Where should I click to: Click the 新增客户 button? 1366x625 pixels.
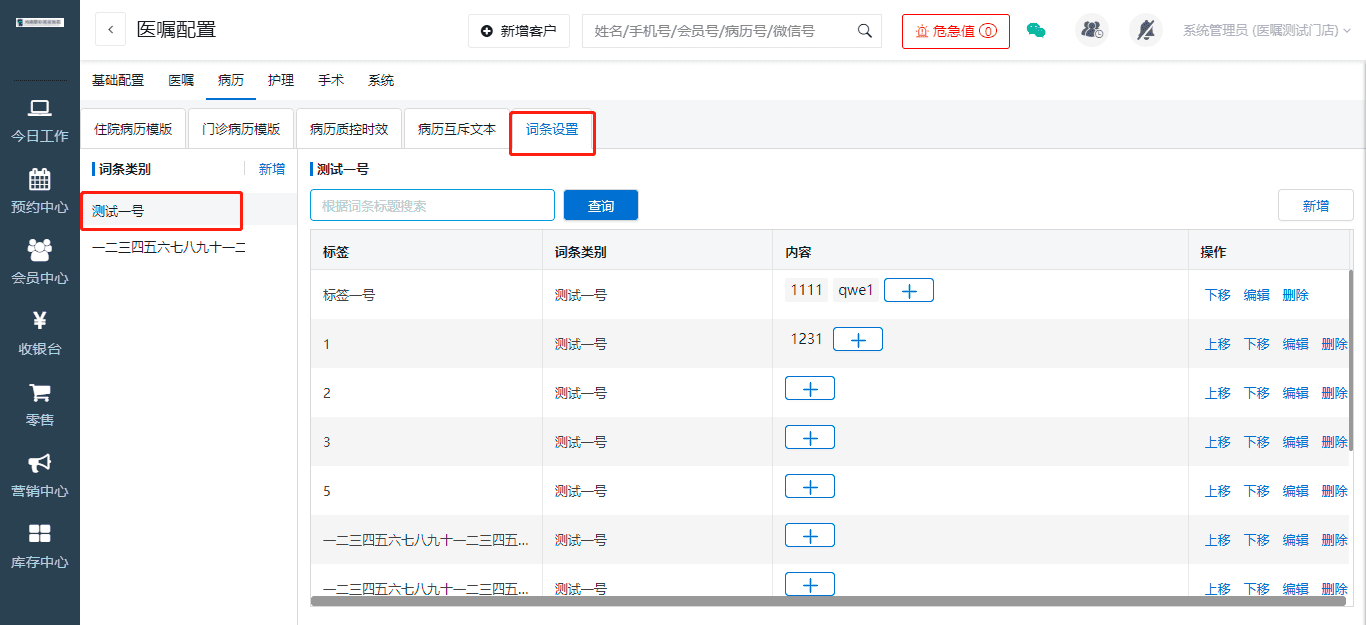tap(519, 31)
